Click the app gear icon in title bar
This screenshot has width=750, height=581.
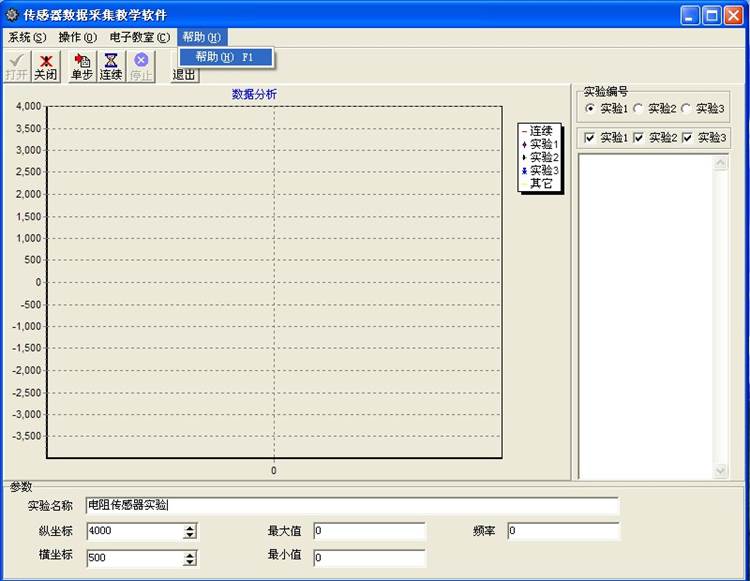tap(12, 15)
